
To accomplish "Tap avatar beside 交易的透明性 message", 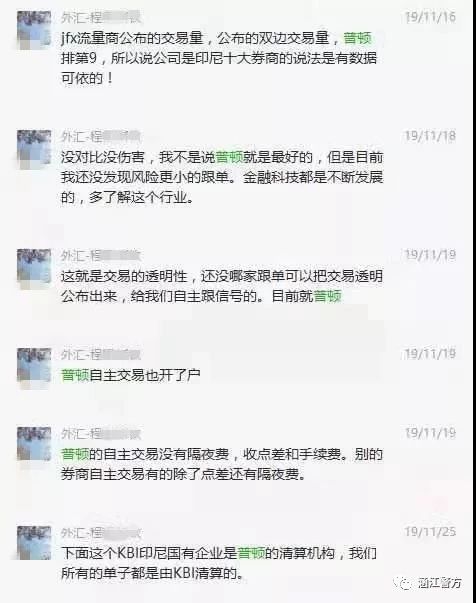I will (x=34, y=267).
